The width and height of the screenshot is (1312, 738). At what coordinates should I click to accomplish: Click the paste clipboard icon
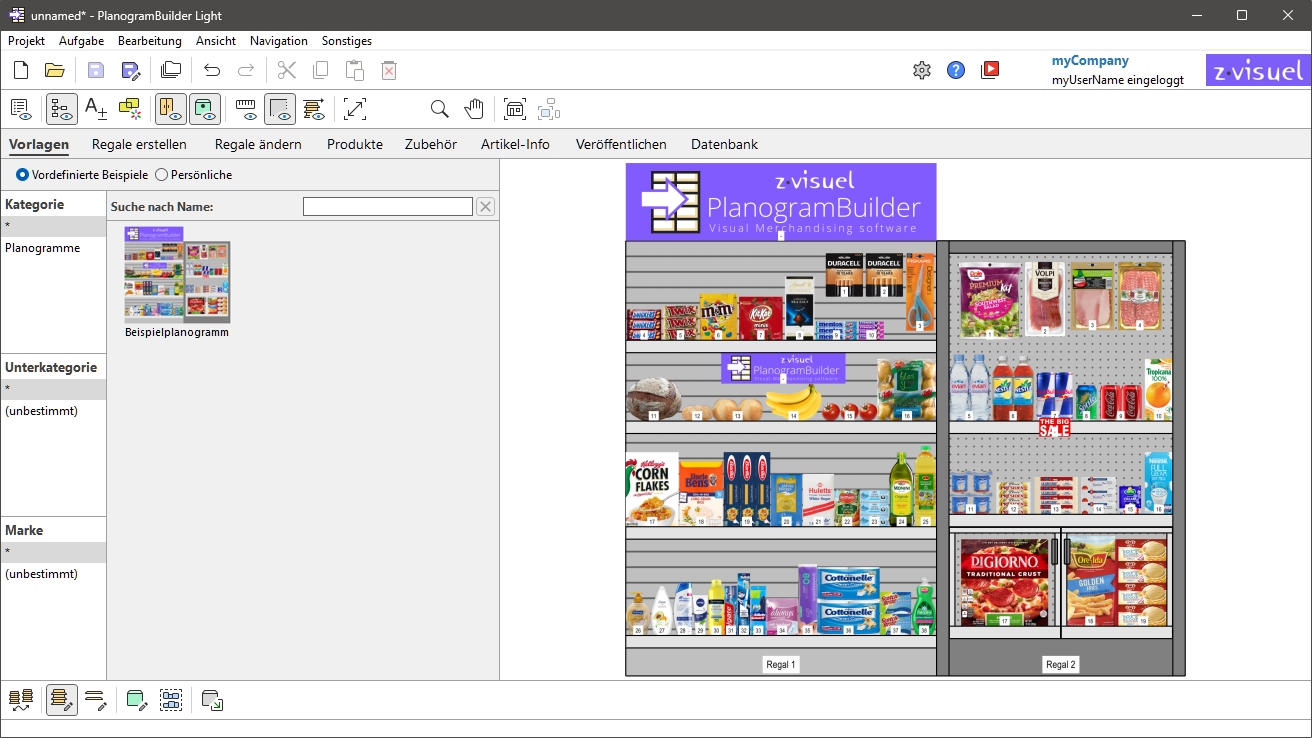coord(355,70)
